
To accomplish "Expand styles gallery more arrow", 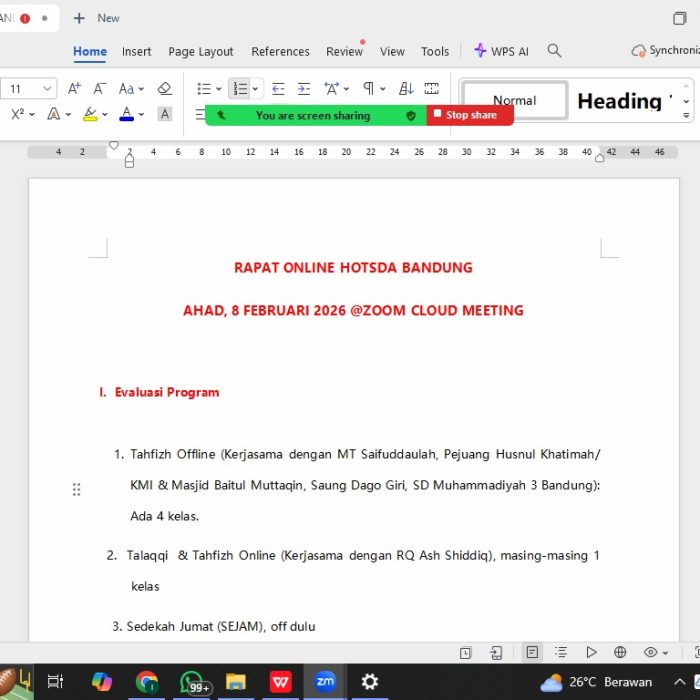I will coord(686,116).
